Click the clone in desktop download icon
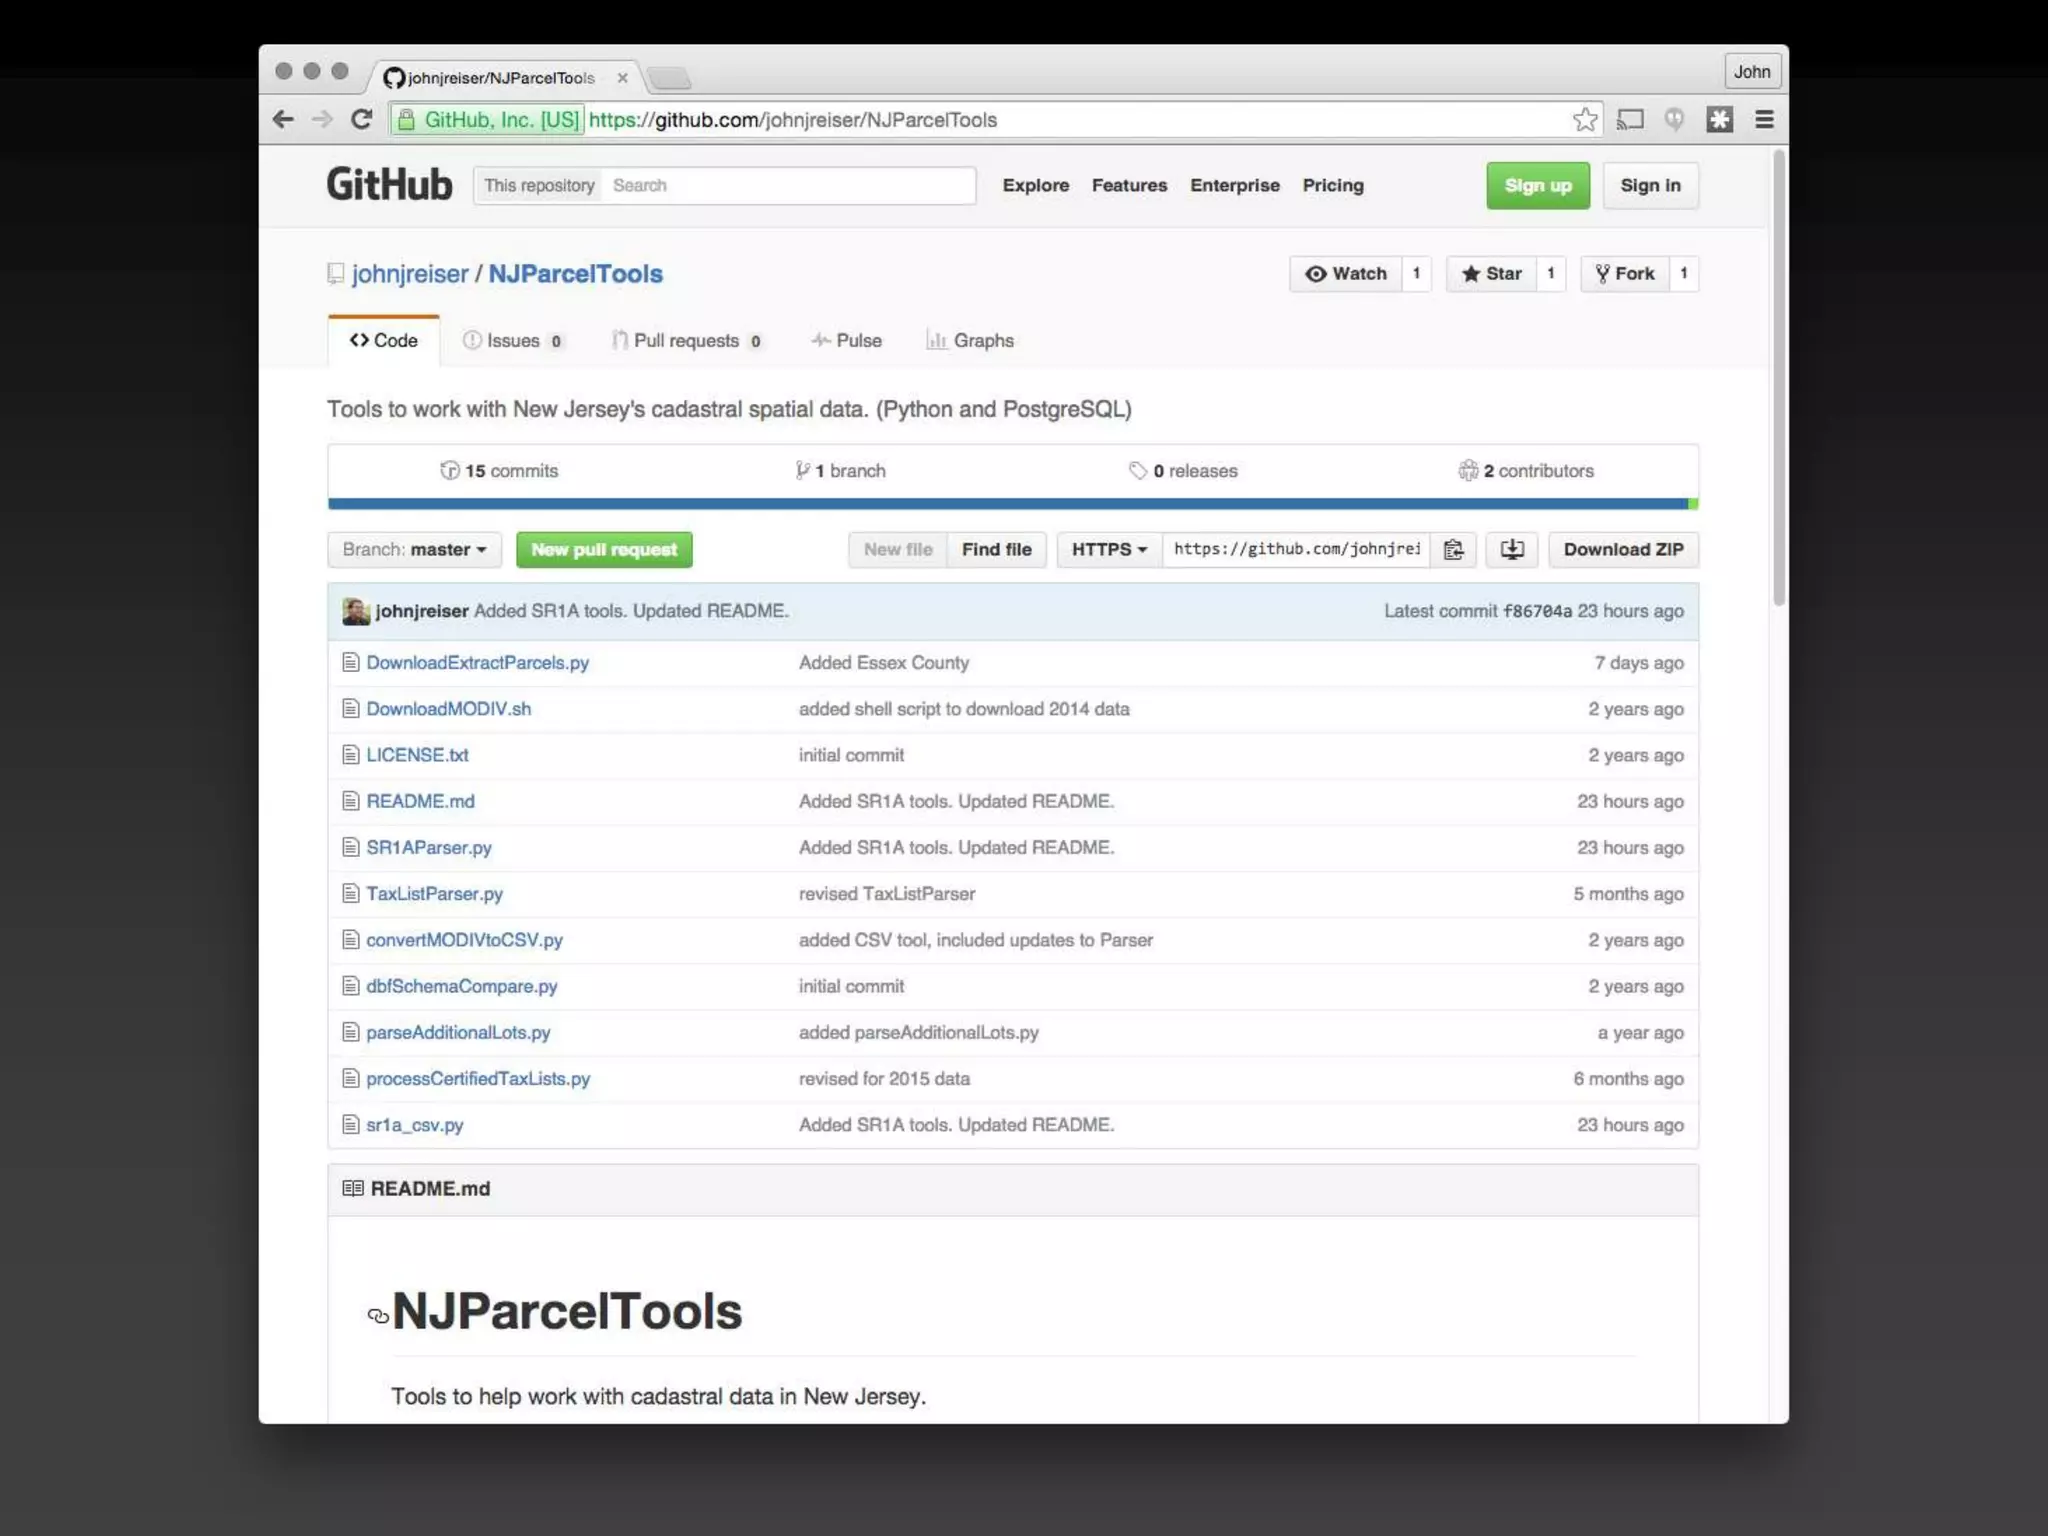 point(1511,549)
